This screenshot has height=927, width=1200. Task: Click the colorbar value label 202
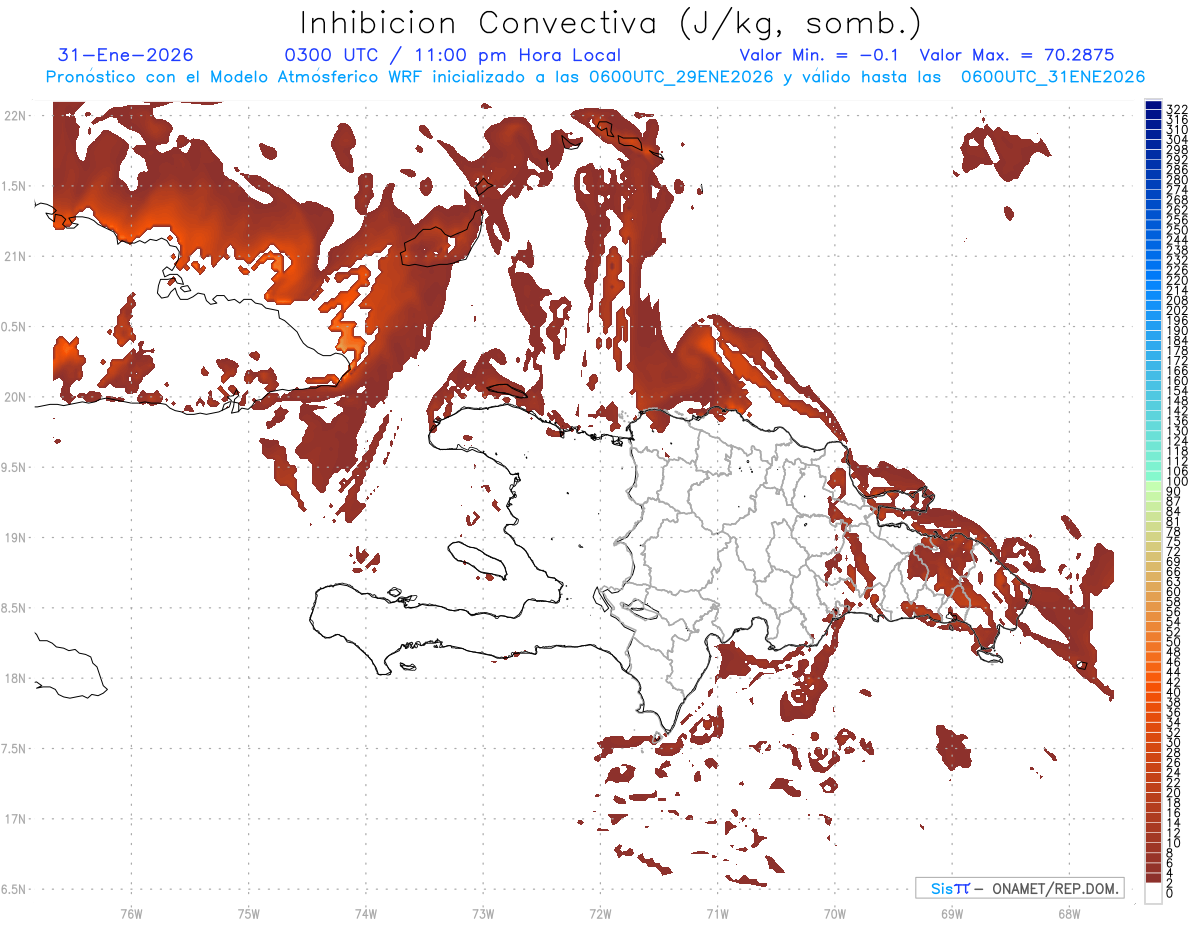tap(1176, 310)
